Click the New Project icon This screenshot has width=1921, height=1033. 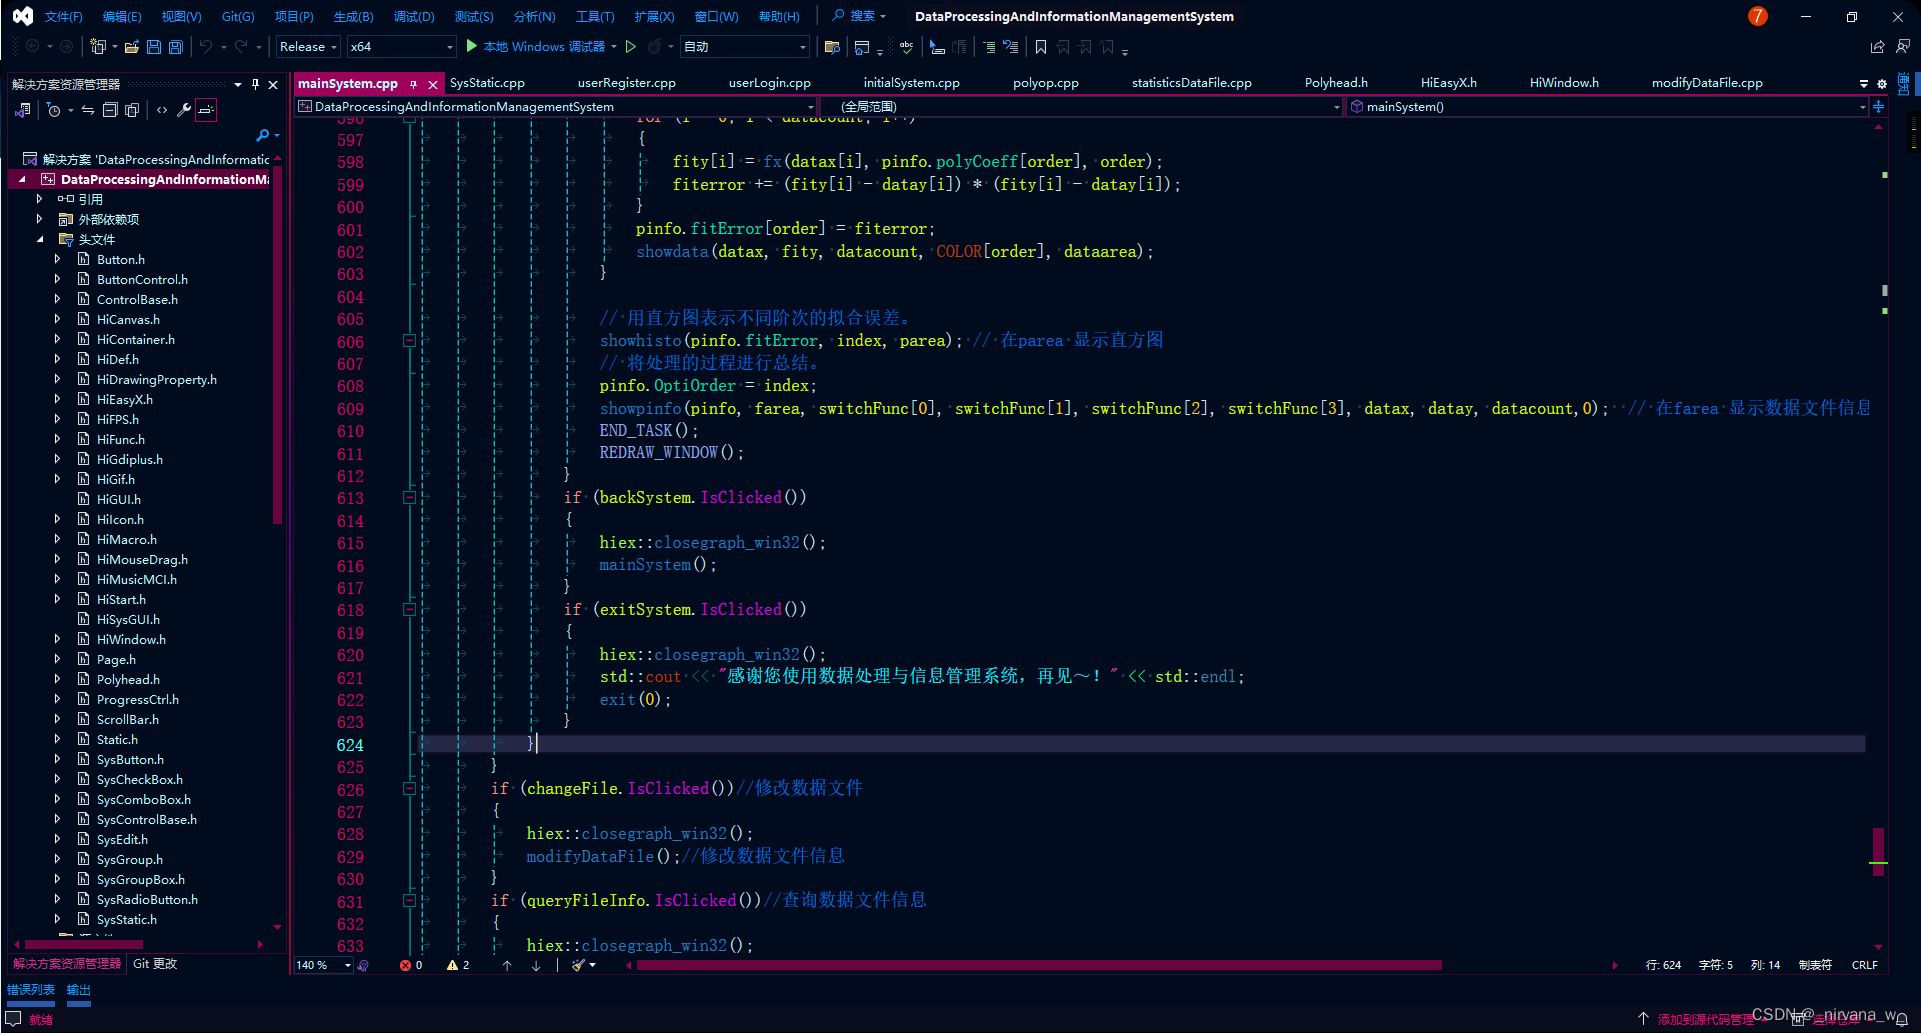coord(97,47)
